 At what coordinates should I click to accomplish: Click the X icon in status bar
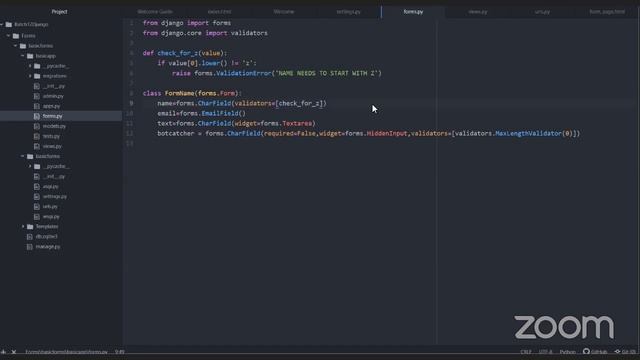[14, 352]
